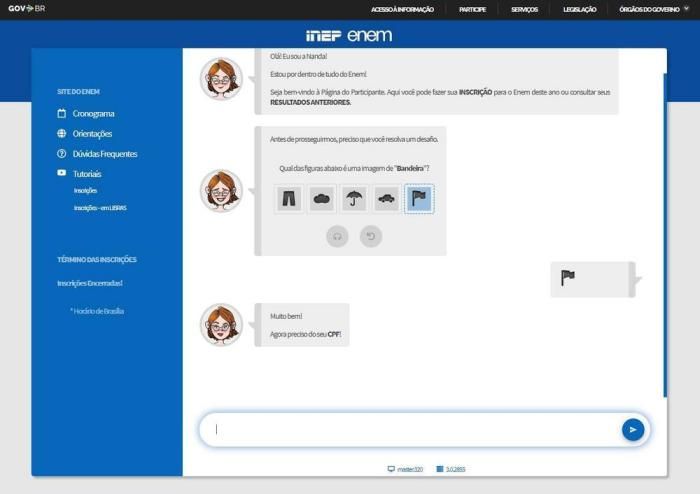This screenshot has height=494, width=700.
Task: Select the car image option
Action: click(387, 199)
